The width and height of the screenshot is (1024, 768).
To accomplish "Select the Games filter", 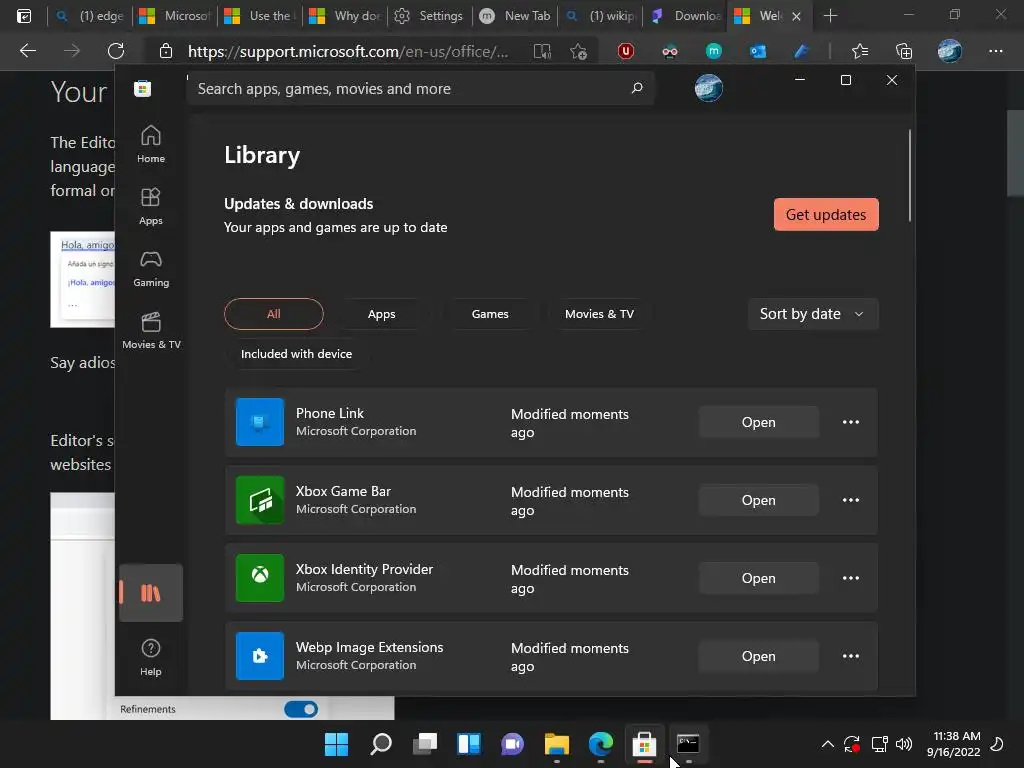I will pyautogui.click(x=490, y=314).
